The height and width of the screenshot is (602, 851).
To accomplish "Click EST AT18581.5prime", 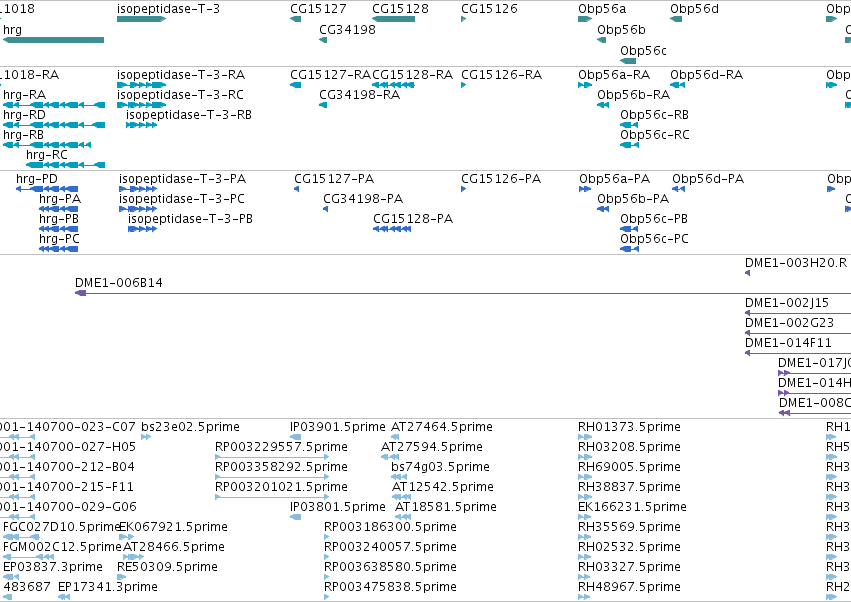I will [x=403, y=517].
